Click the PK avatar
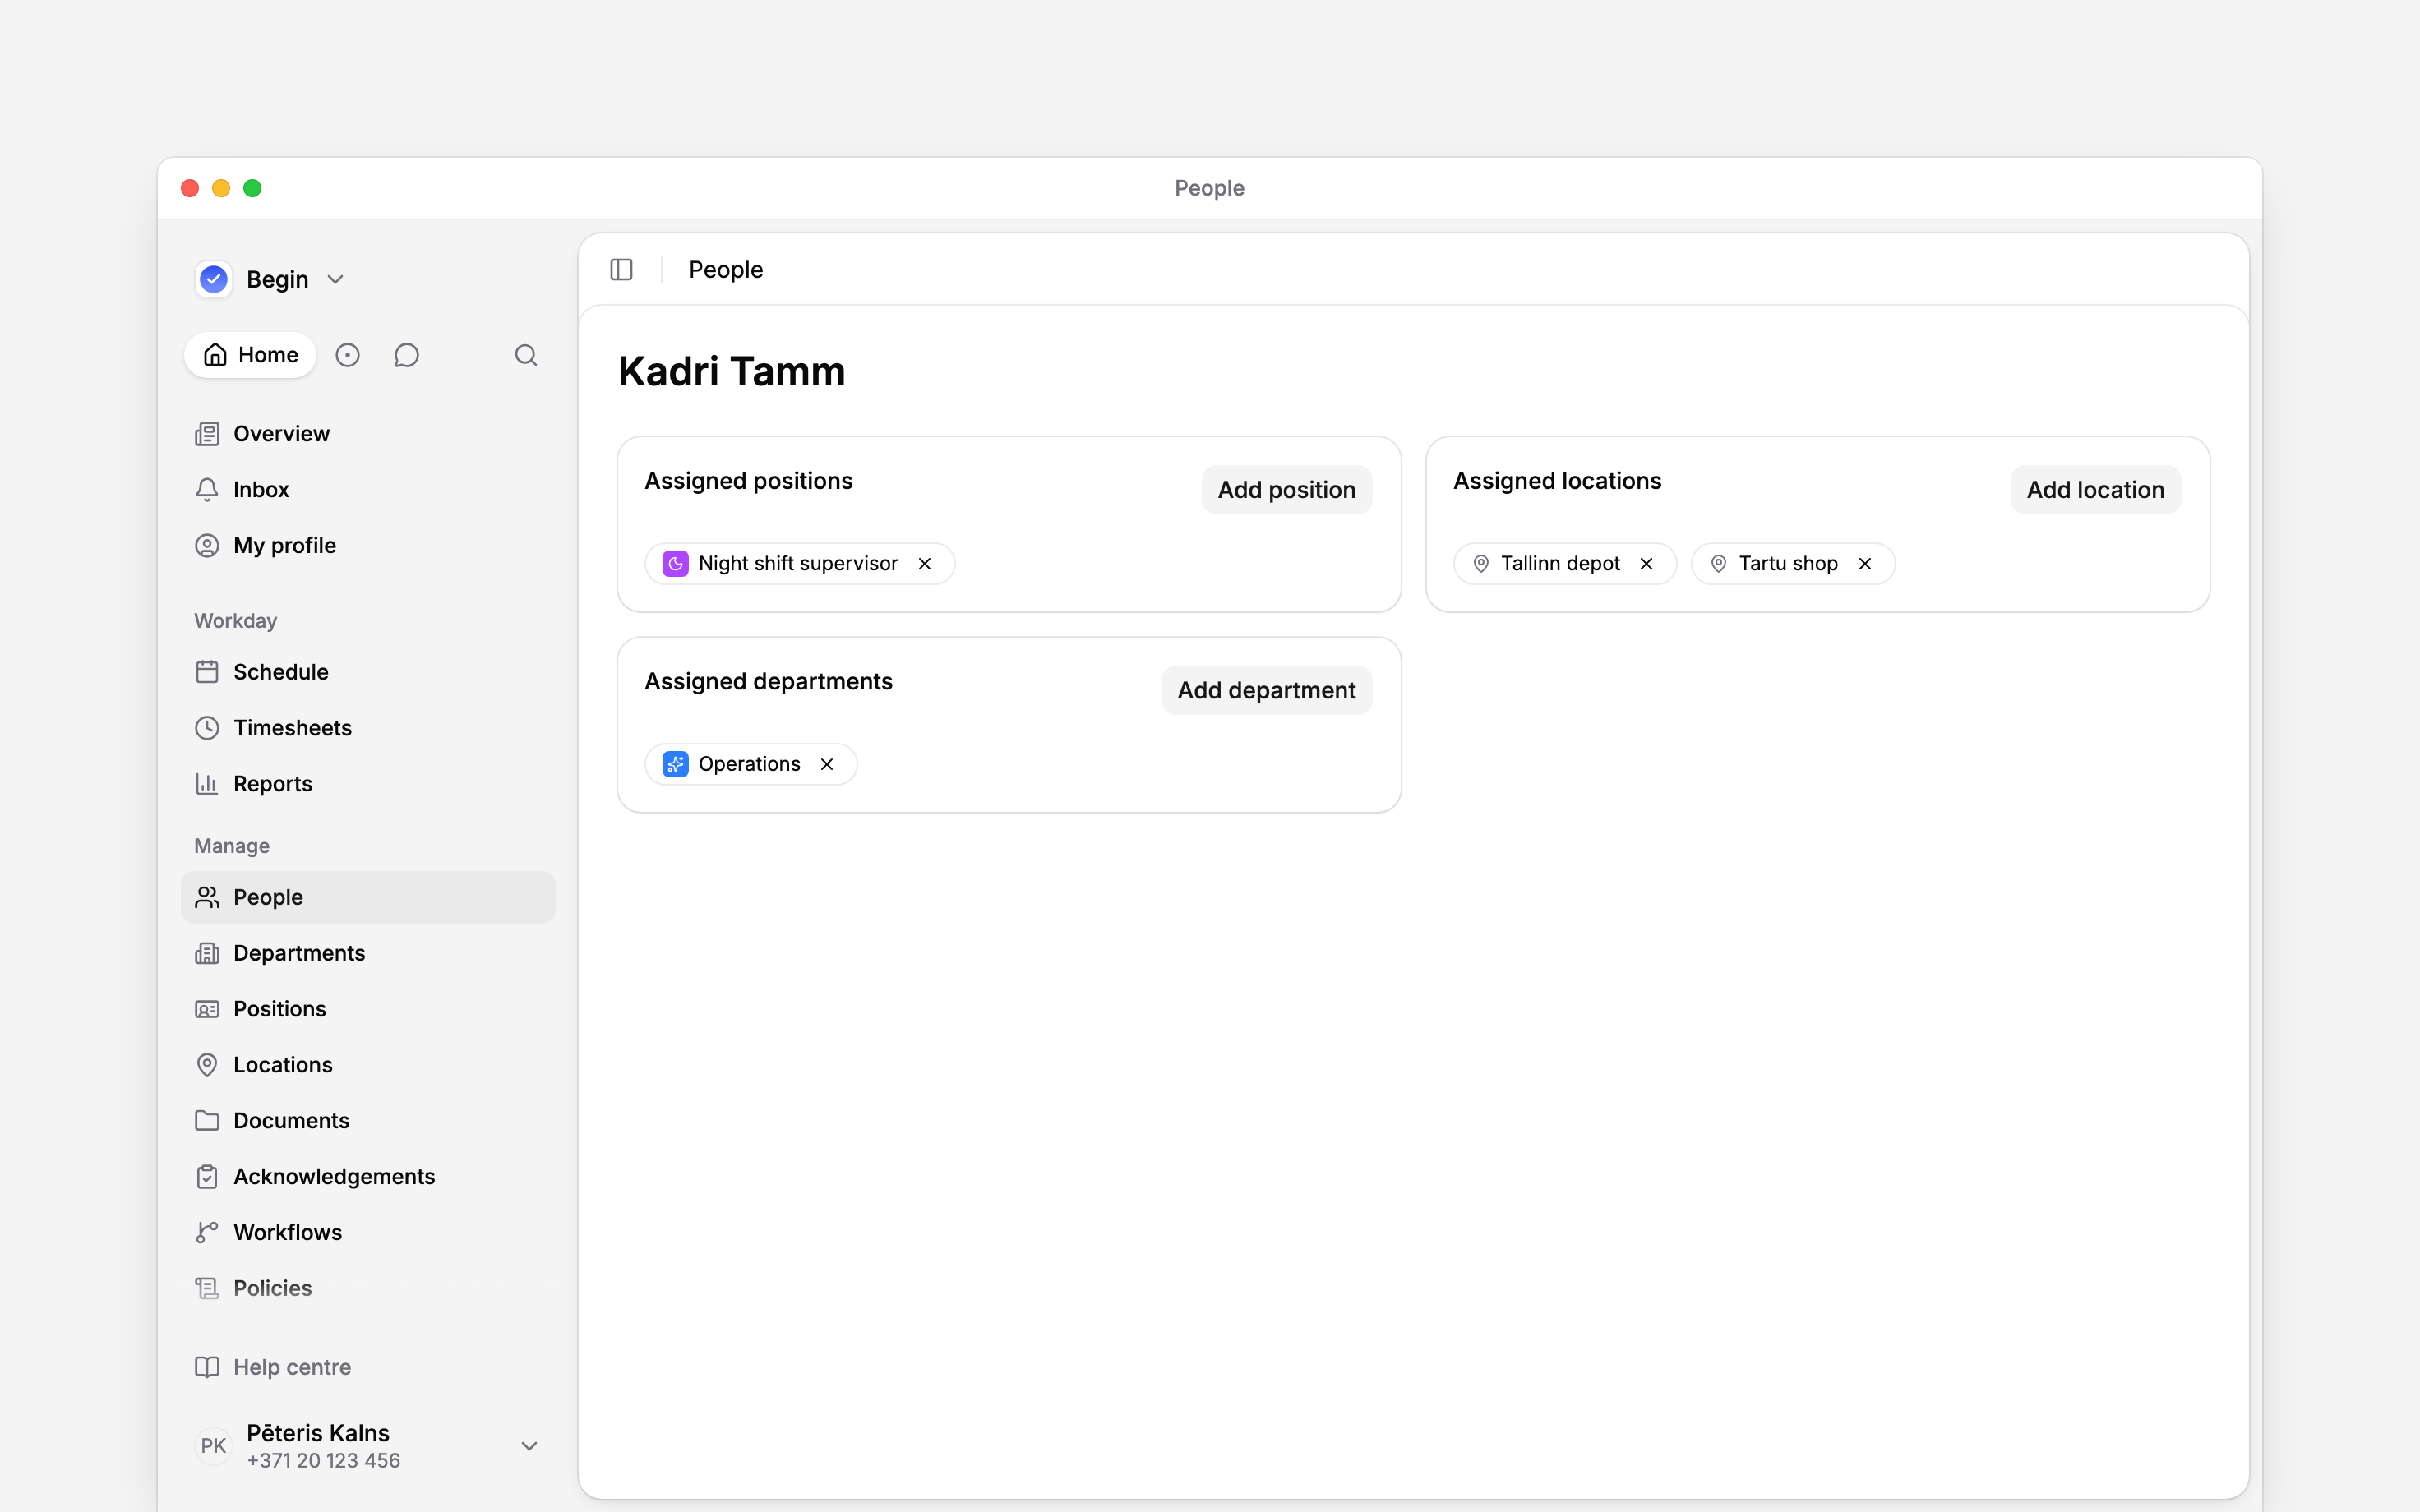The image size is (2420, 1512). click(214, 1446)
